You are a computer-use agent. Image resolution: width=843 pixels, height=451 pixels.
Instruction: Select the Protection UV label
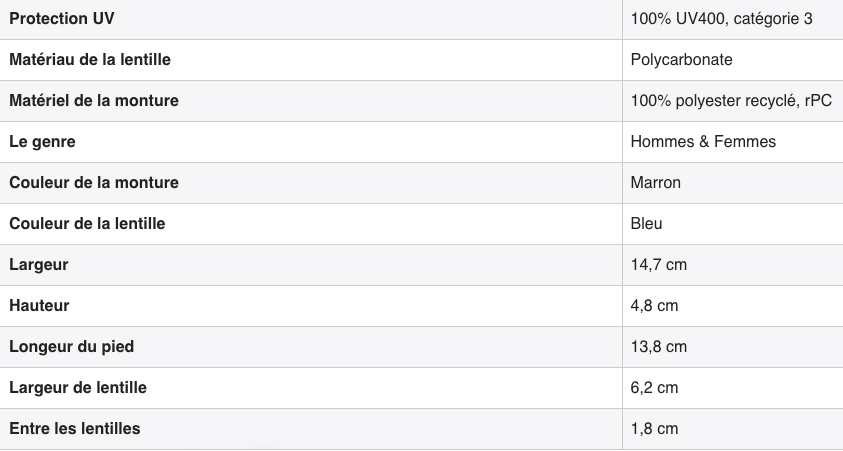pyautogui.click(x=62, y=19)
